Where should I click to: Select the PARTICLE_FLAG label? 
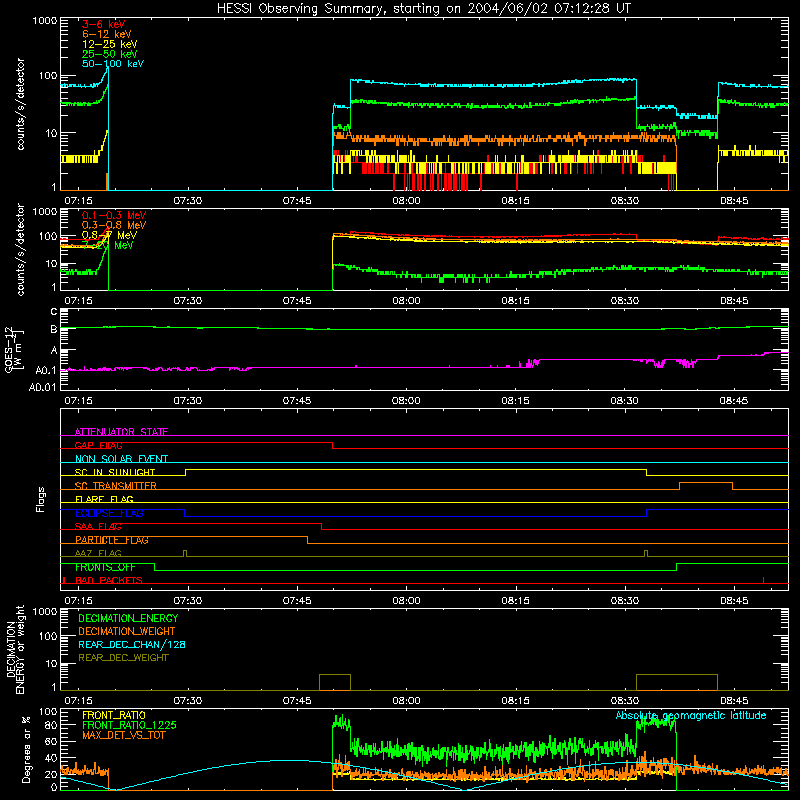(x=112, y=540)
